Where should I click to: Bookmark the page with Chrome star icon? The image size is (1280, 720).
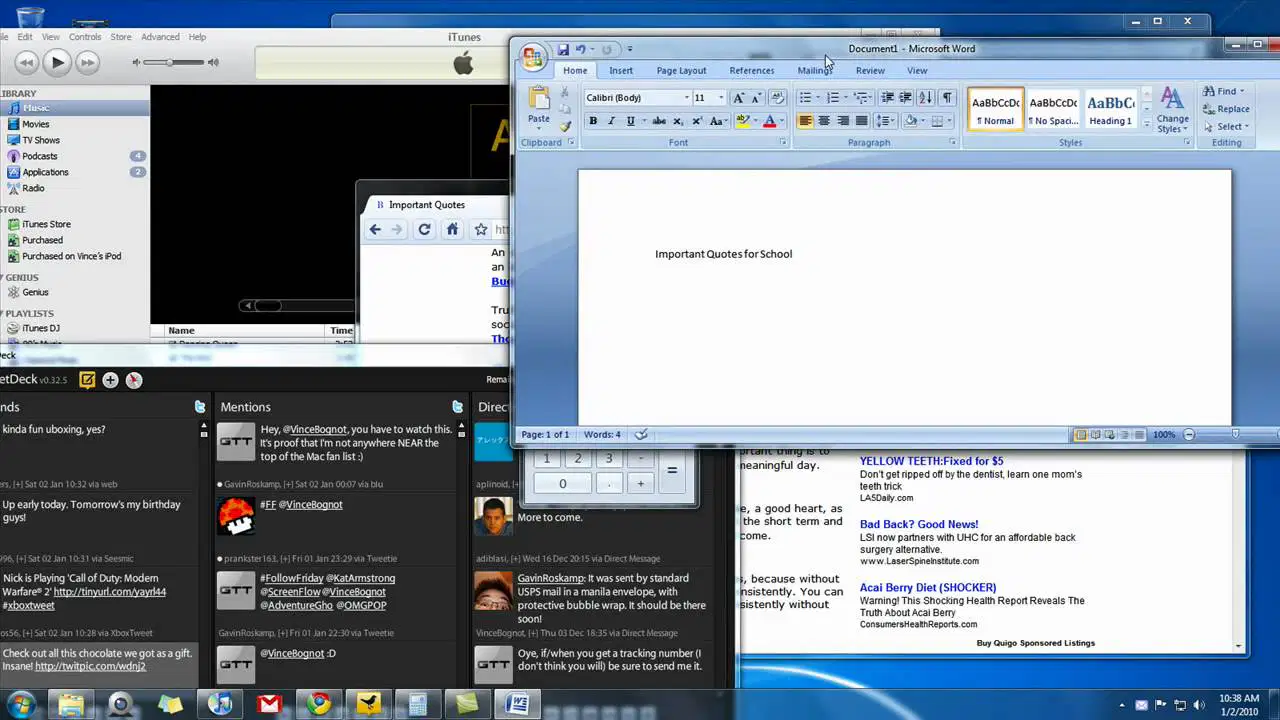coord(481,230)
